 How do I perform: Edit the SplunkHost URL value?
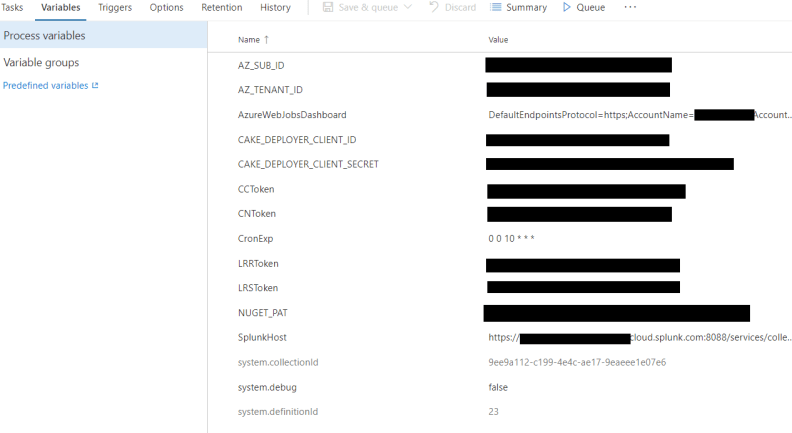(x=640, y=338)
